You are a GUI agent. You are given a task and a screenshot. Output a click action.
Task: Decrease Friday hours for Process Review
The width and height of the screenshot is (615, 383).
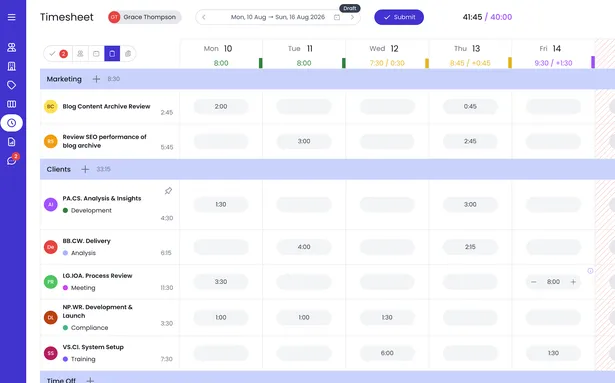(533, 282)
